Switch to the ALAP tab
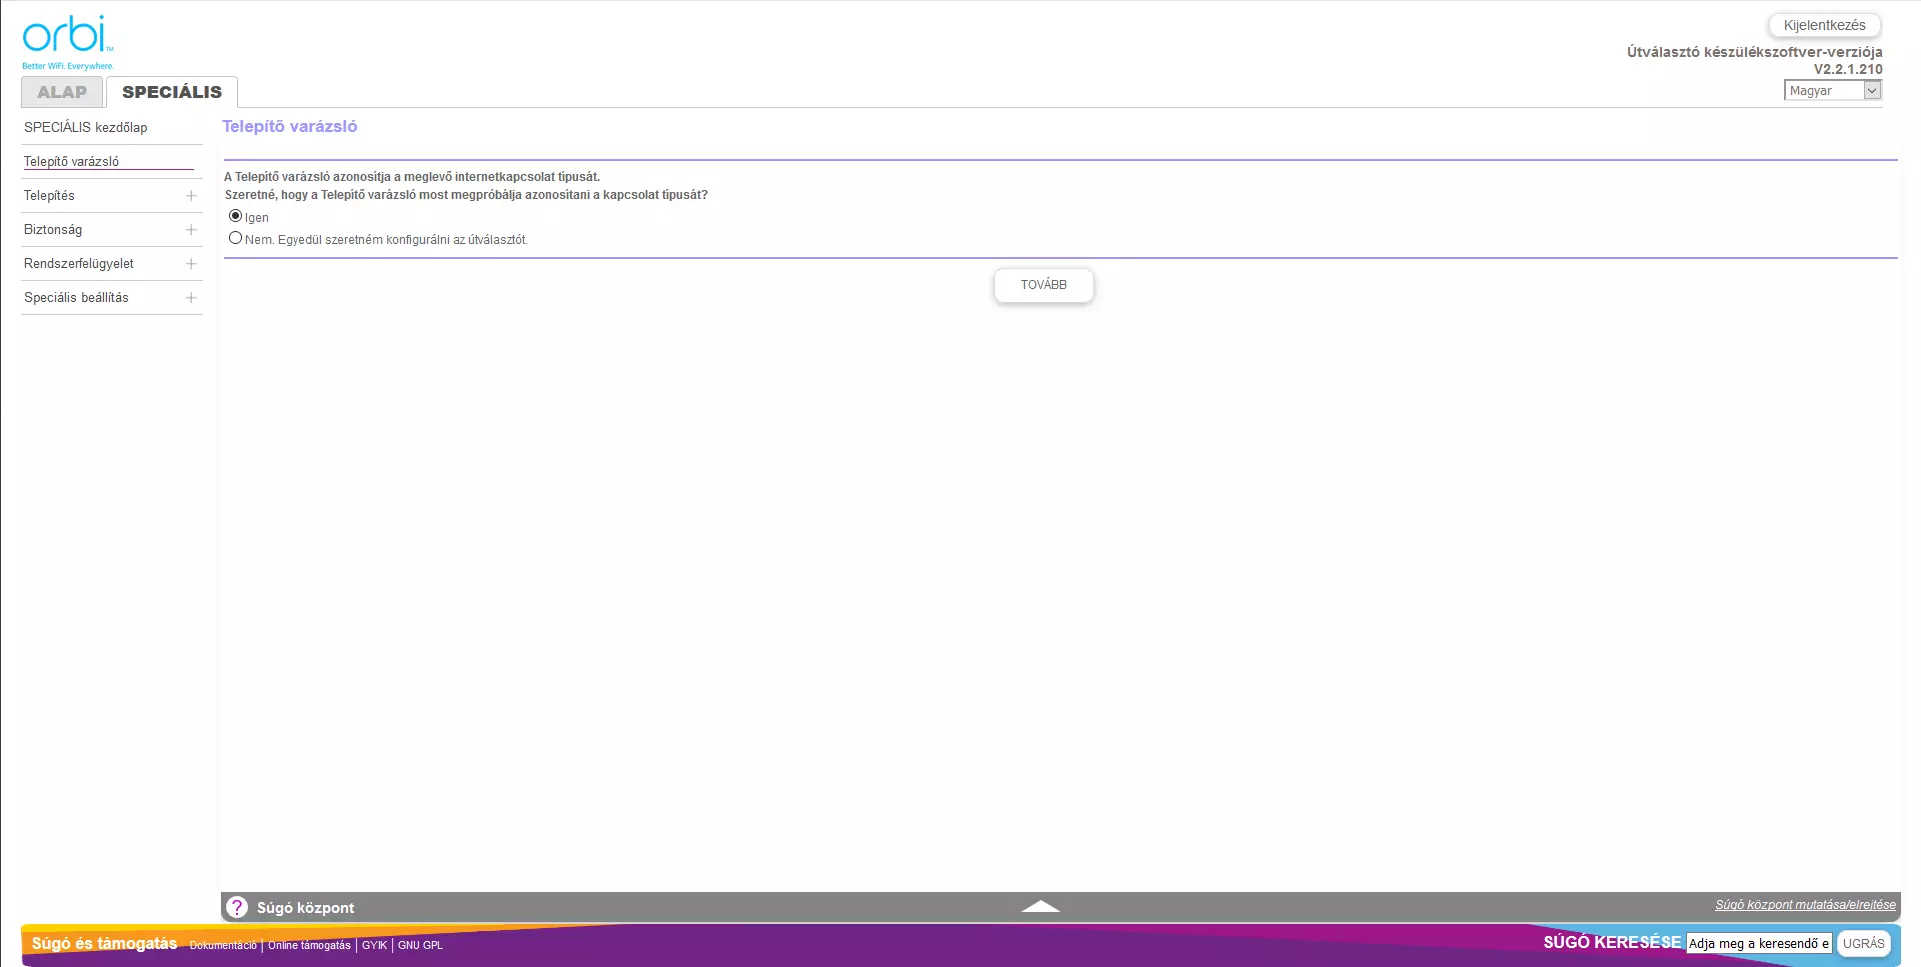1921x967 pixels. pyautogui.click(x=62, y=92)
